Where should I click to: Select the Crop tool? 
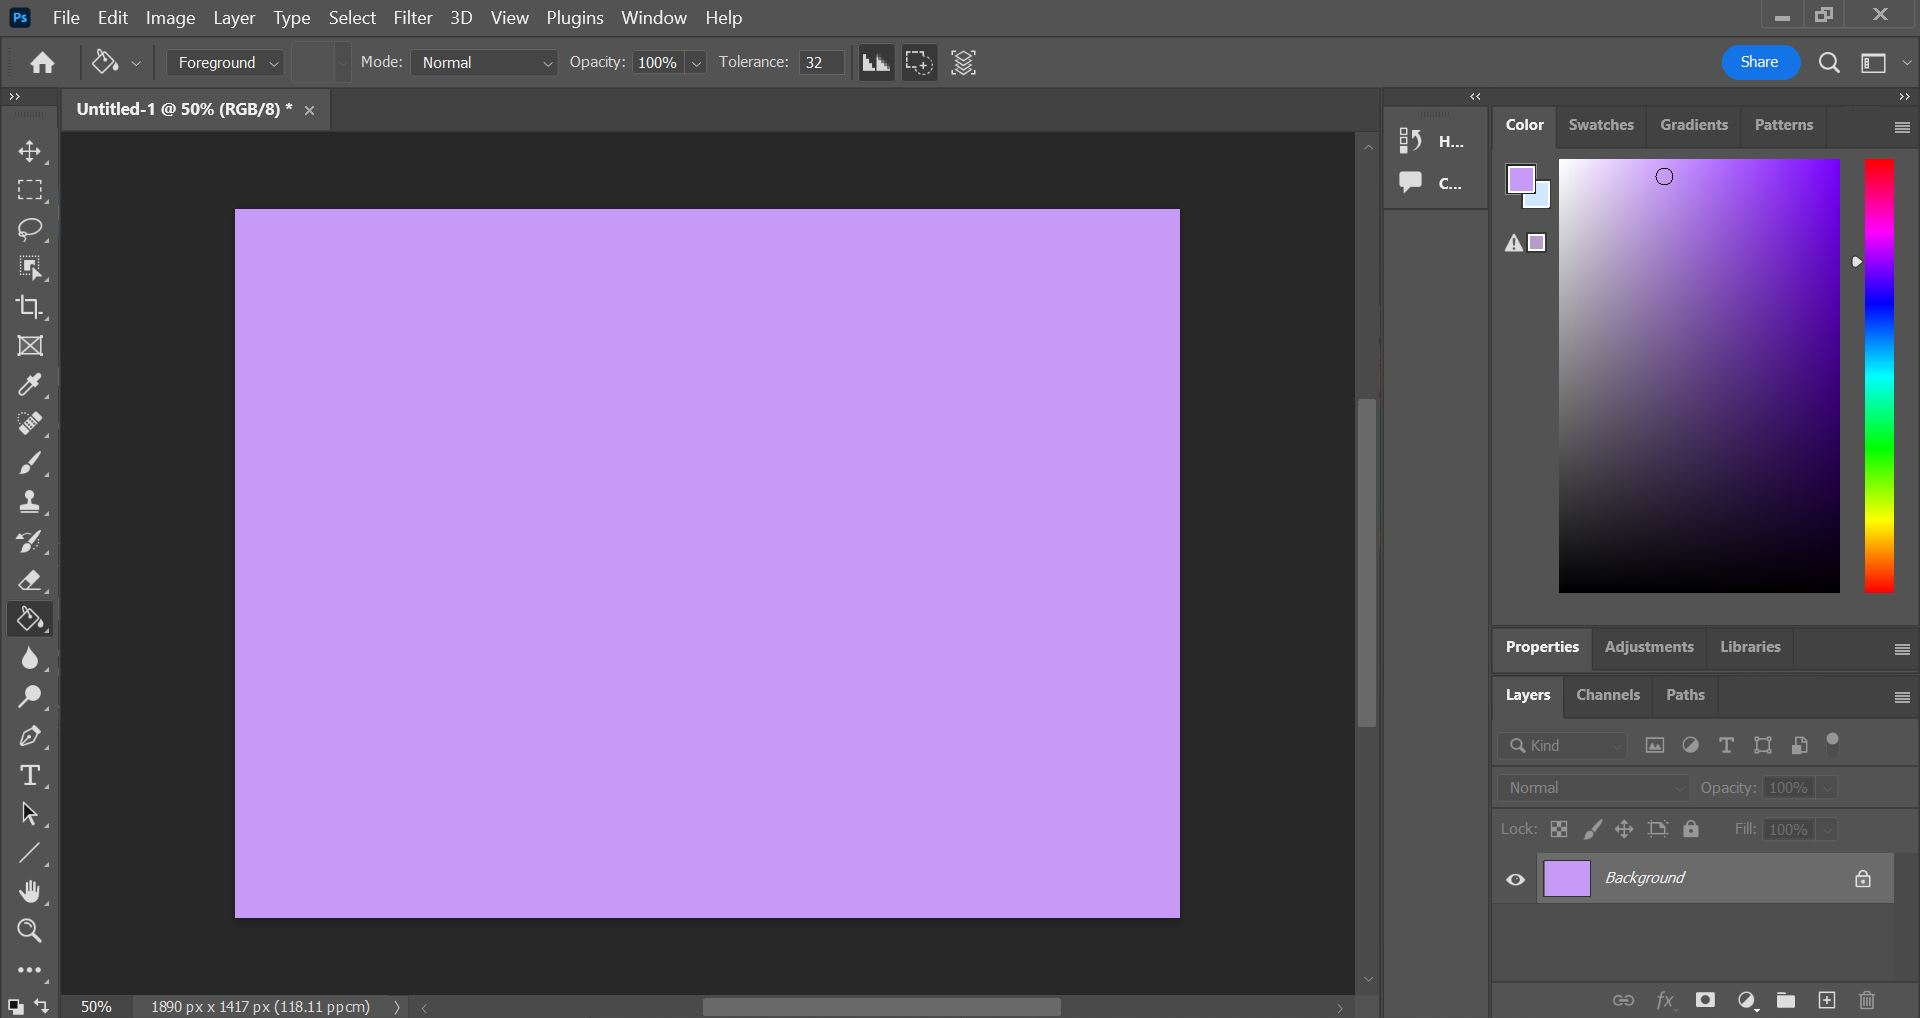point(30,308)
